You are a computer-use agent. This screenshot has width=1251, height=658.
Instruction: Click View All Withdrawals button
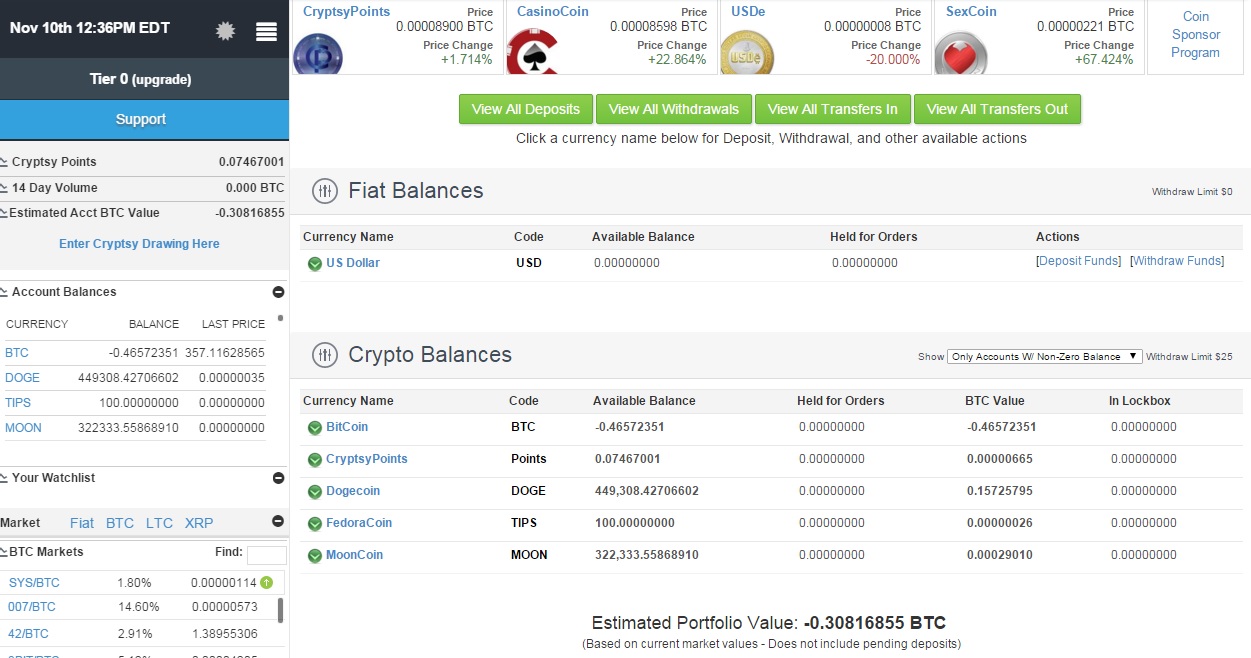(674, 109)
